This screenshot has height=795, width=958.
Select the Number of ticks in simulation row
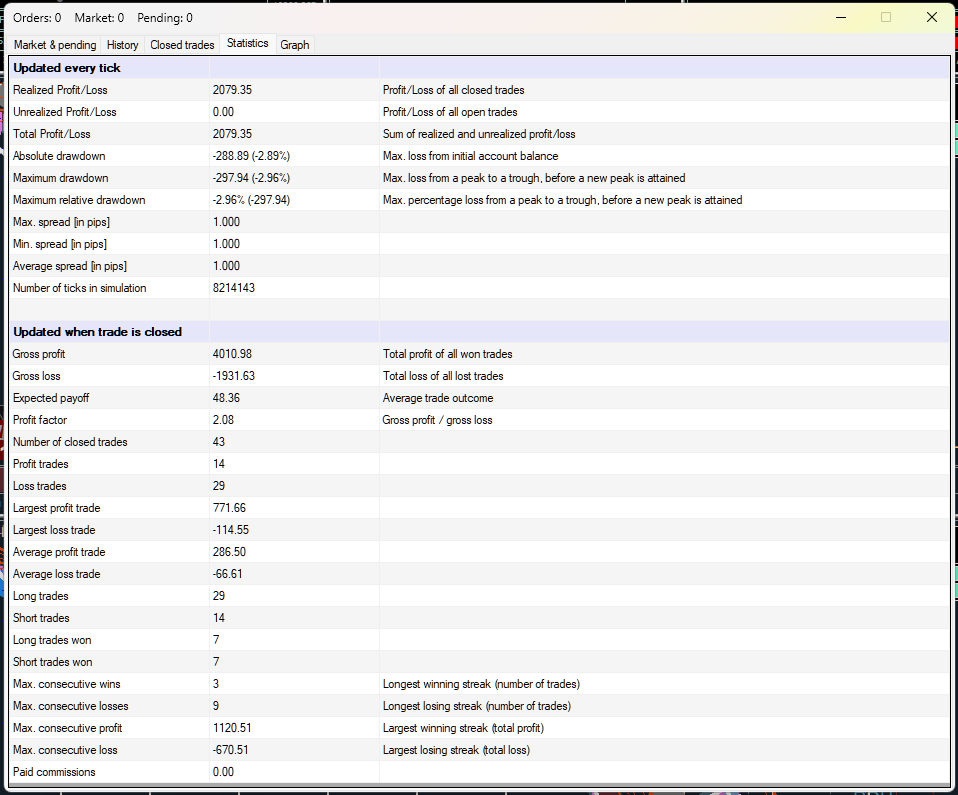(79, 288)
